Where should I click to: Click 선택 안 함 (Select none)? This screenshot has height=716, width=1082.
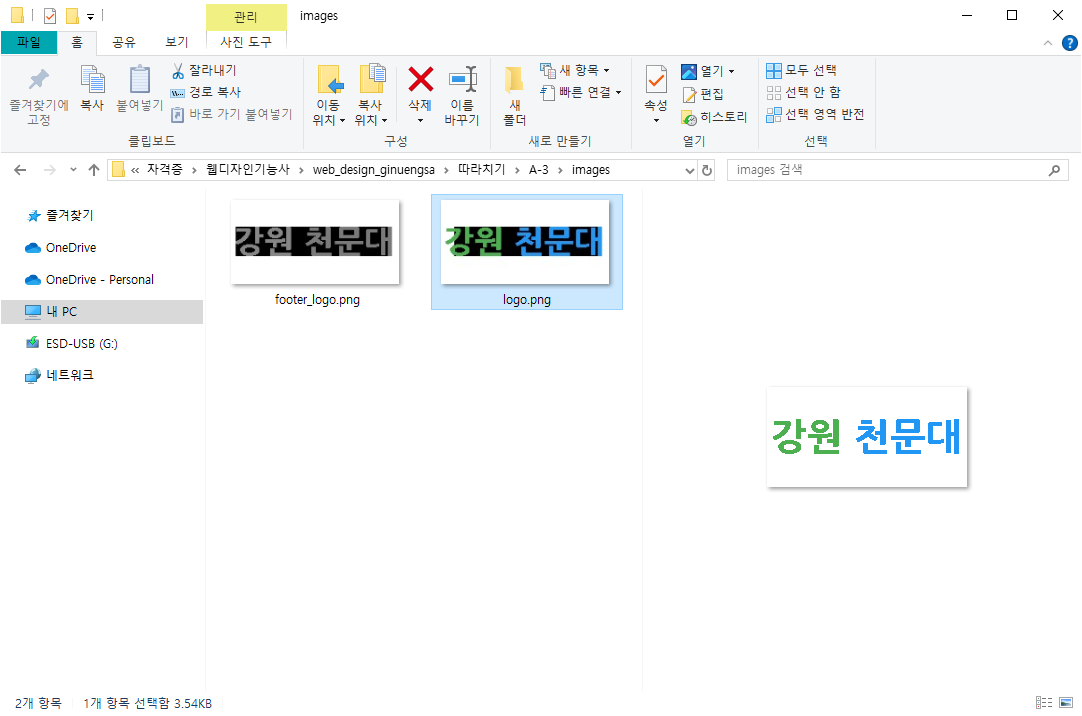[804, 92]
